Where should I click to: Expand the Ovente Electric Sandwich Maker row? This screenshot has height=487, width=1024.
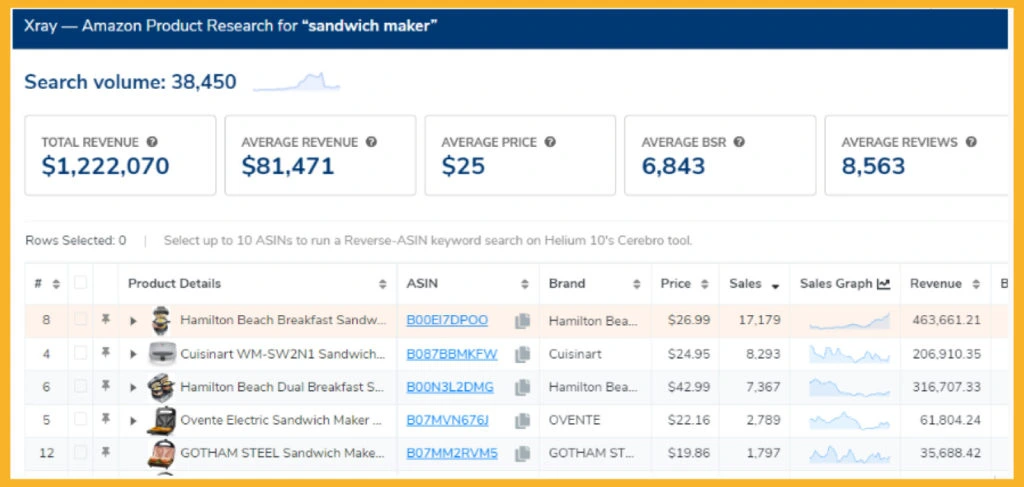click(x=134, y=420)
